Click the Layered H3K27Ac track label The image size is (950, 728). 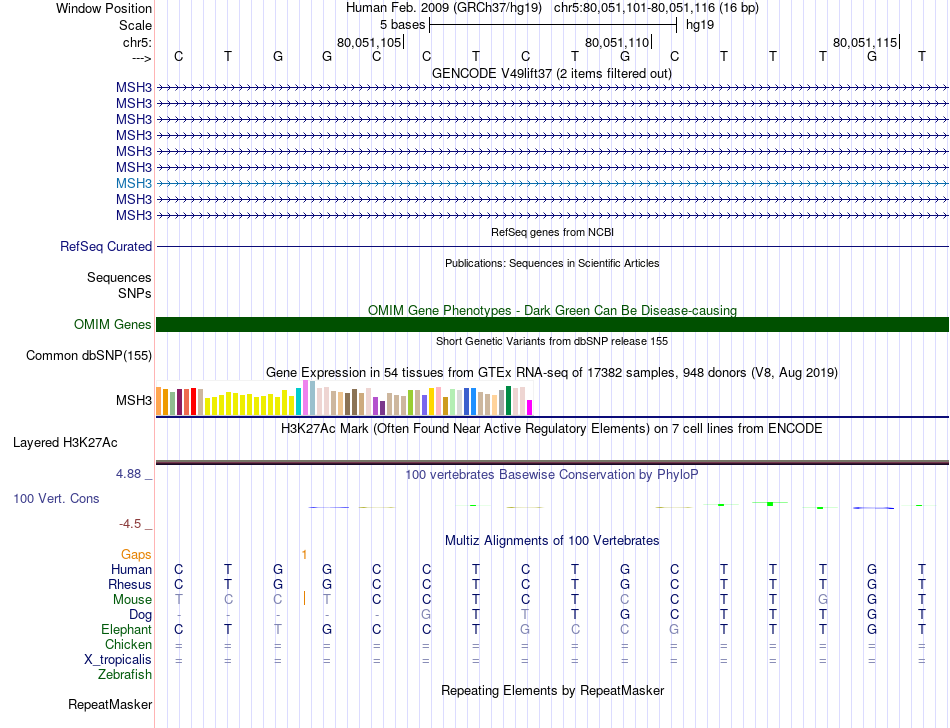pos(65,443)
